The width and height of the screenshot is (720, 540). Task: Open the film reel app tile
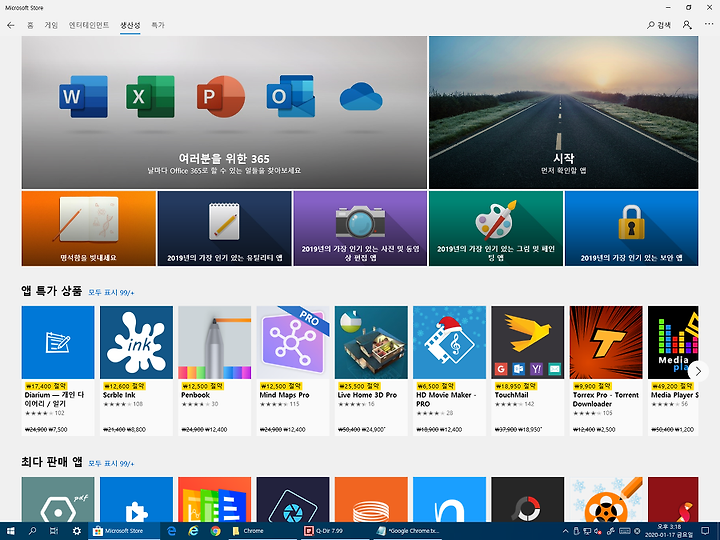click(x=606, y=500)
